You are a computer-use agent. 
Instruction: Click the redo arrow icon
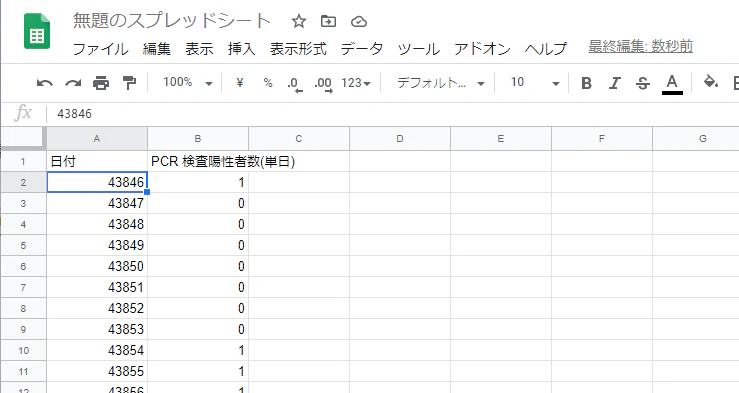click(73, 83)
